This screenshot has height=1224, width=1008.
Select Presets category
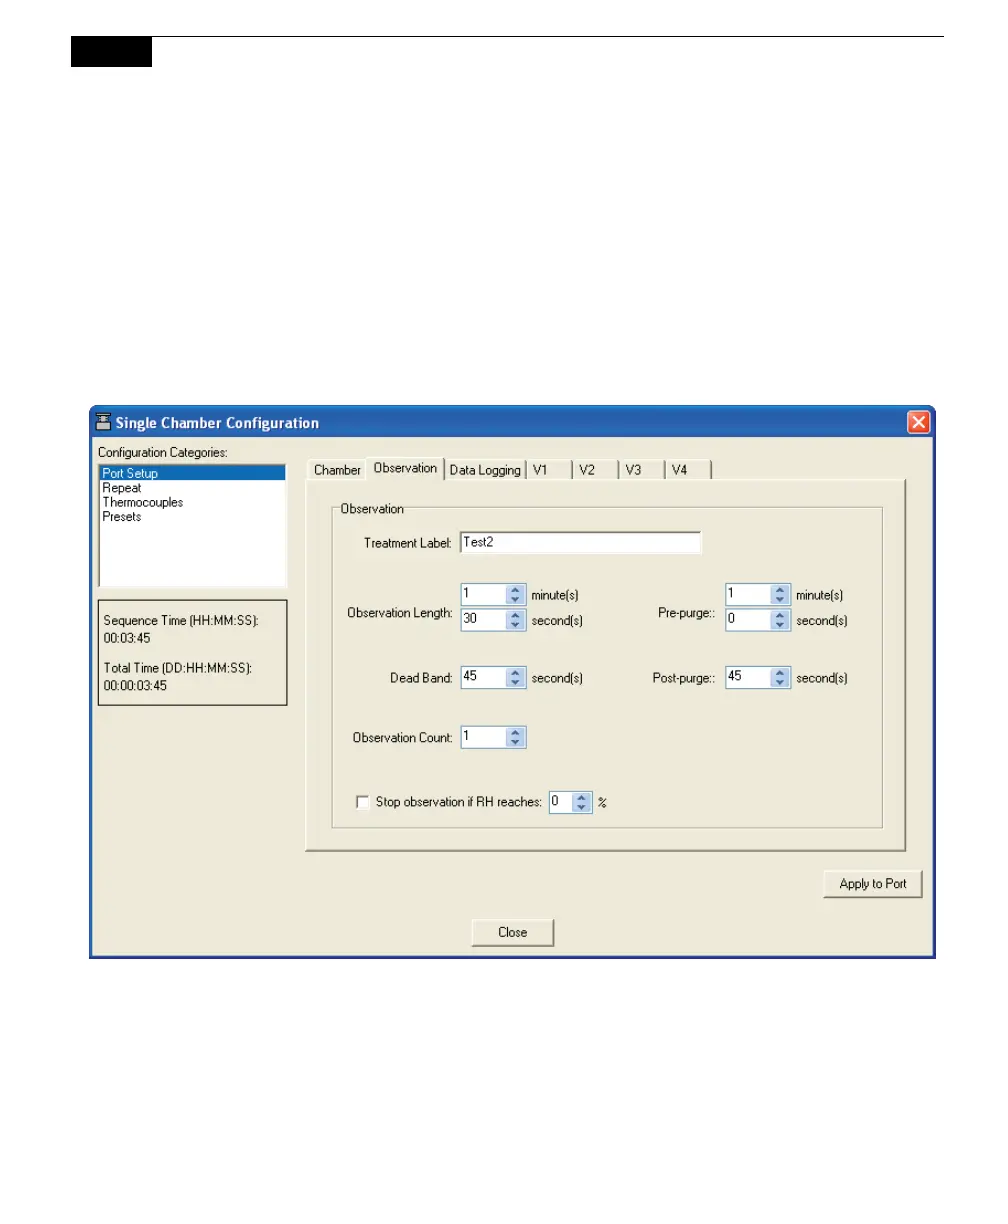click(x=191, y=517)
